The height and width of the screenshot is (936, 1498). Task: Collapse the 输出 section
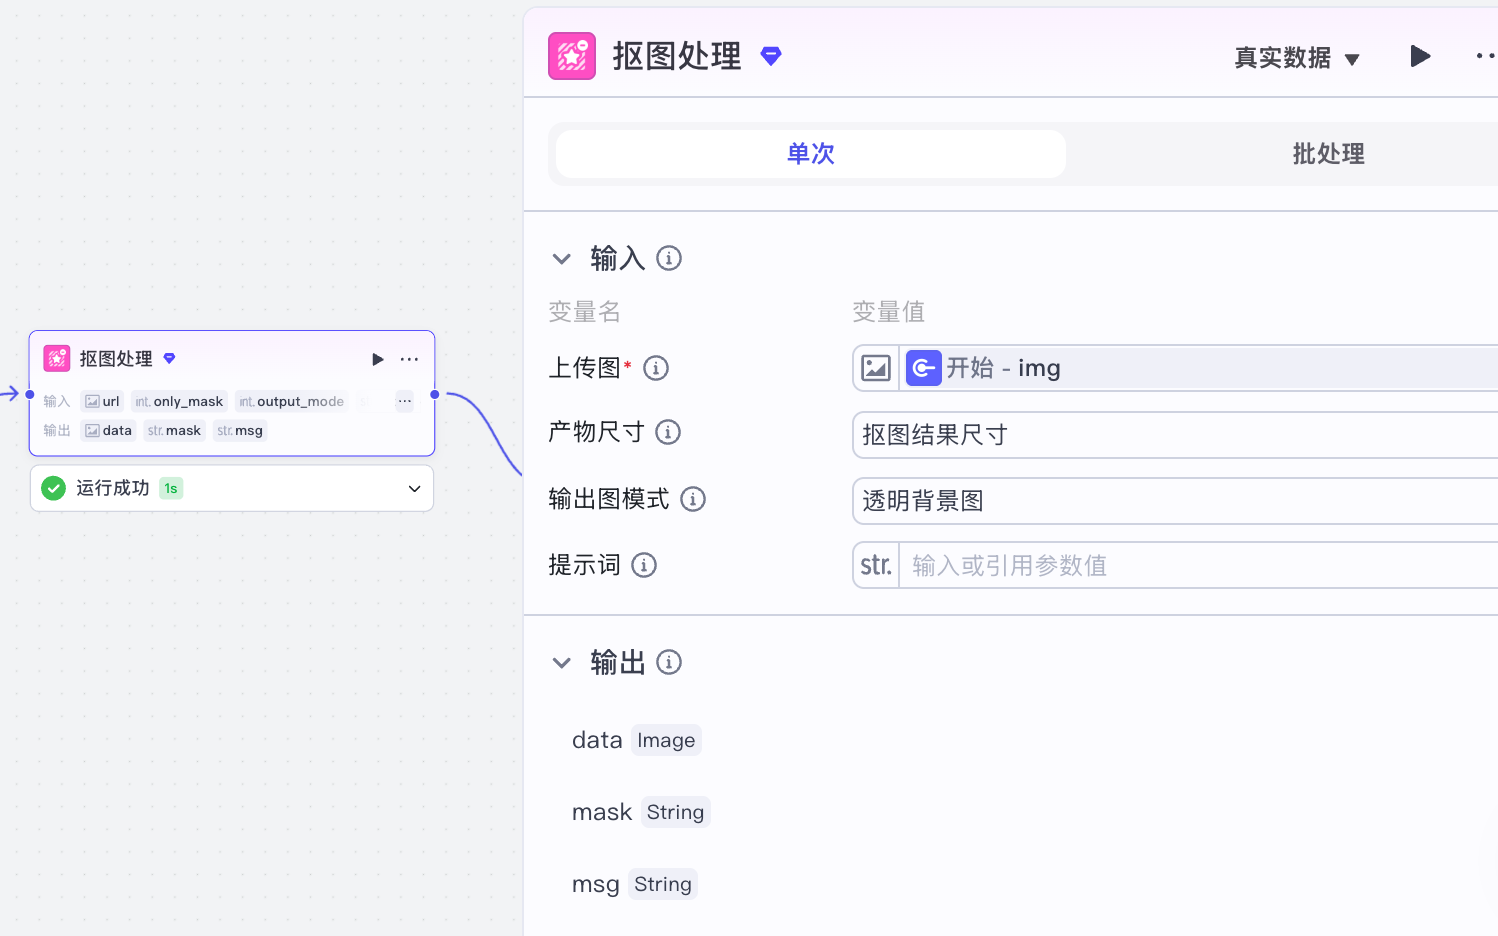click(562, 663)
